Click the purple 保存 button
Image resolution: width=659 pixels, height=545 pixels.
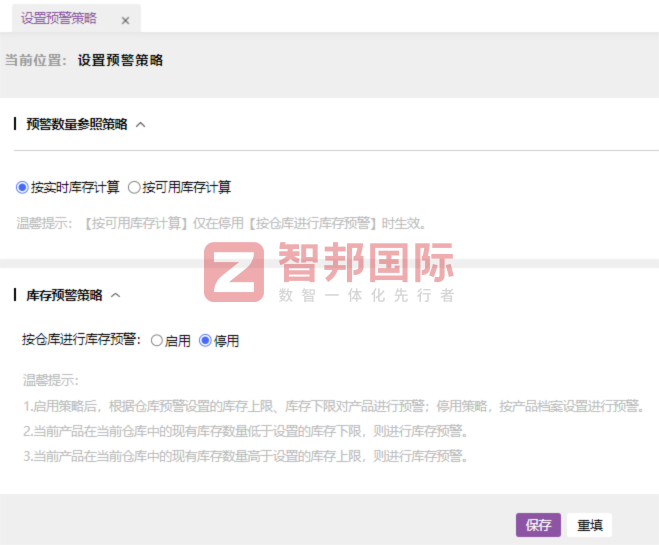538,525
